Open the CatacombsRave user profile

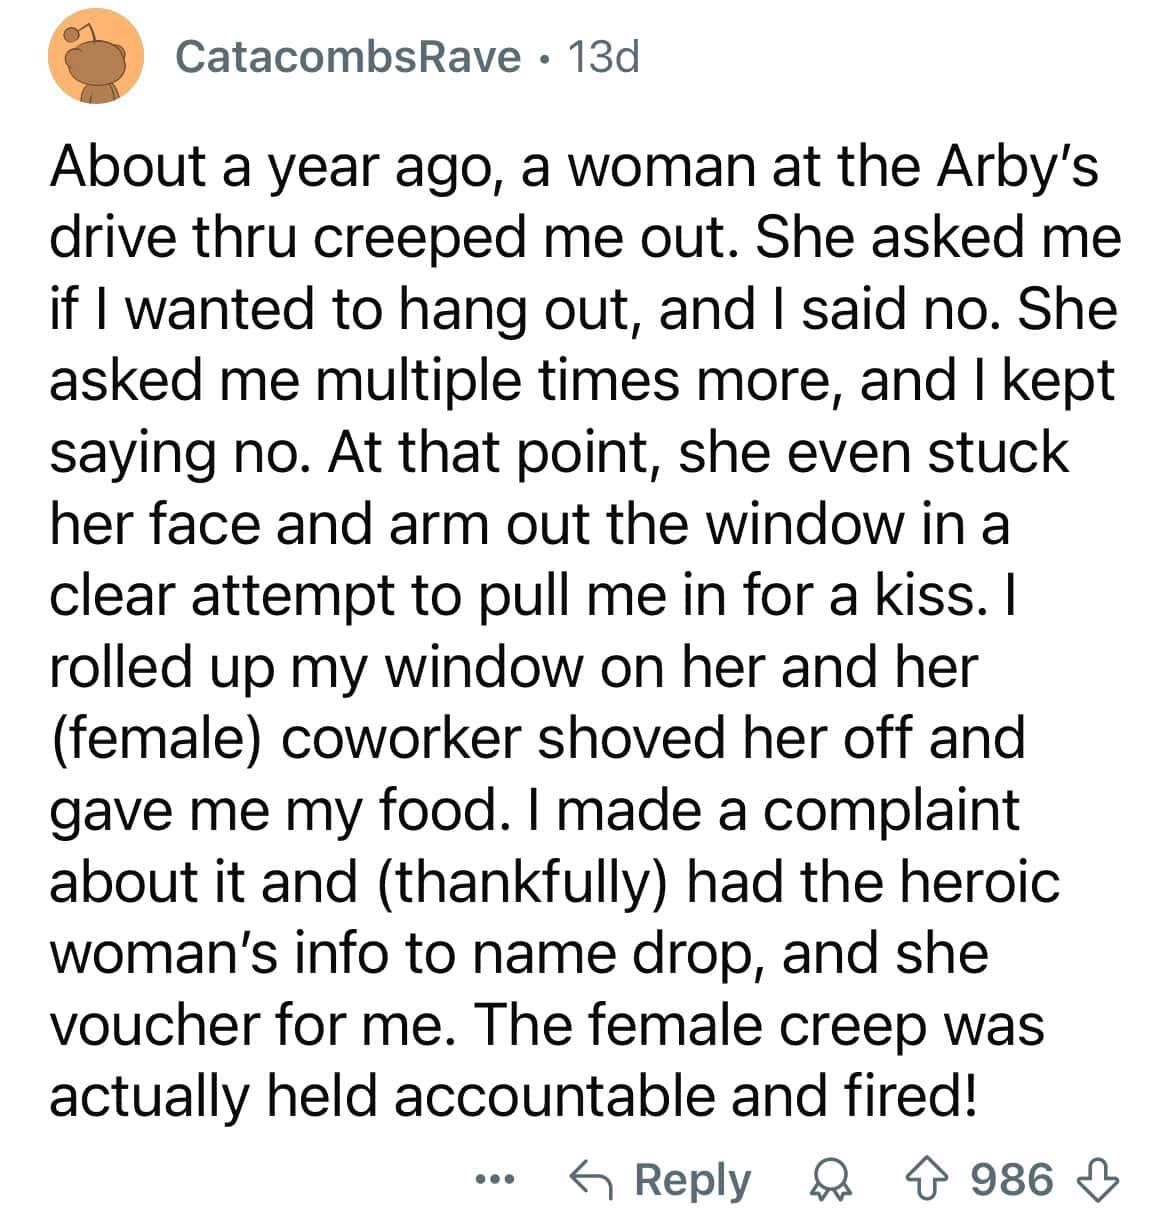tap(348, 58)
